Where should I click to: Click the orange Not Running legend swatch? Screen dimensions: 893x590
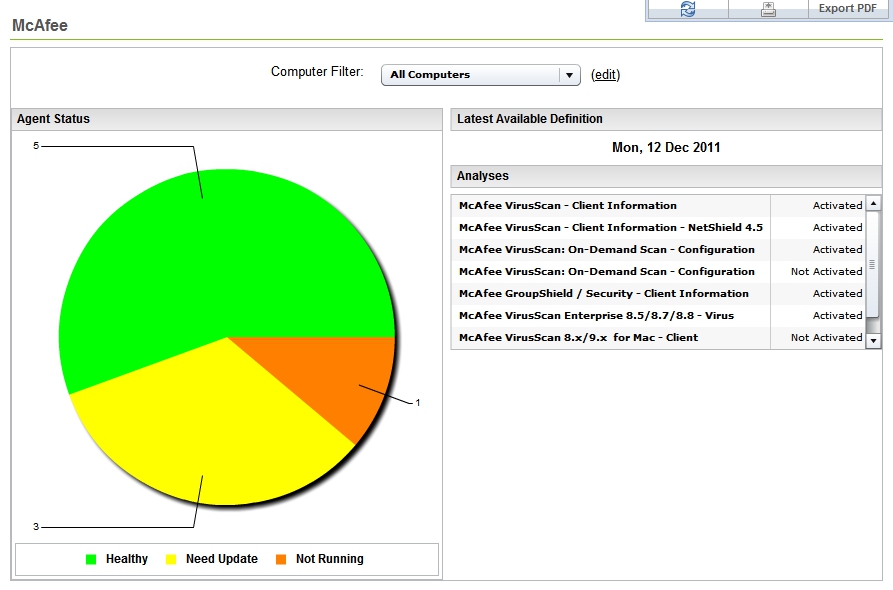[281, 560]
